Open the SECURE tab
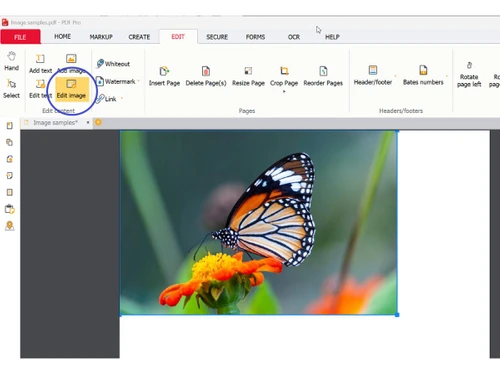The image size is (500, 375). (x=217, y=37)
